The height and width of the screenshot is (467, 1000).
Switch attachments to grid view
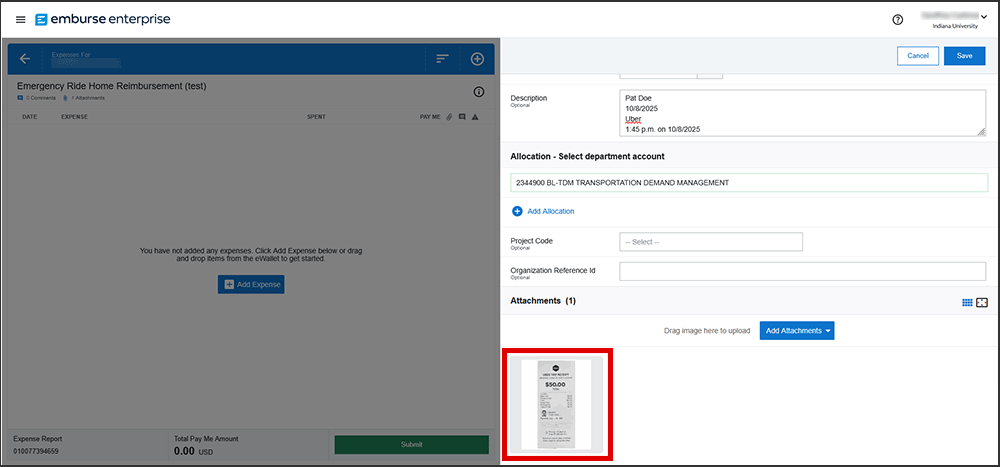(967, 302)
